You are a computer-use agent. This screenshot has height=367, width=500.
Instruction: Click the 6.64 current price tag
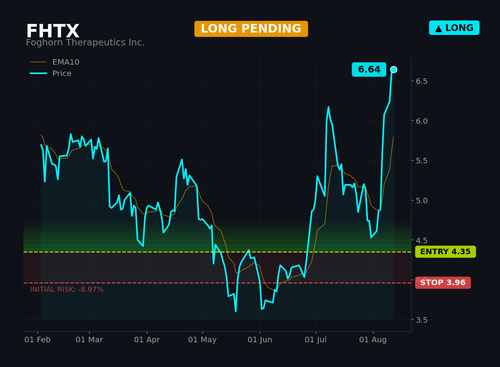pos(369,69)
